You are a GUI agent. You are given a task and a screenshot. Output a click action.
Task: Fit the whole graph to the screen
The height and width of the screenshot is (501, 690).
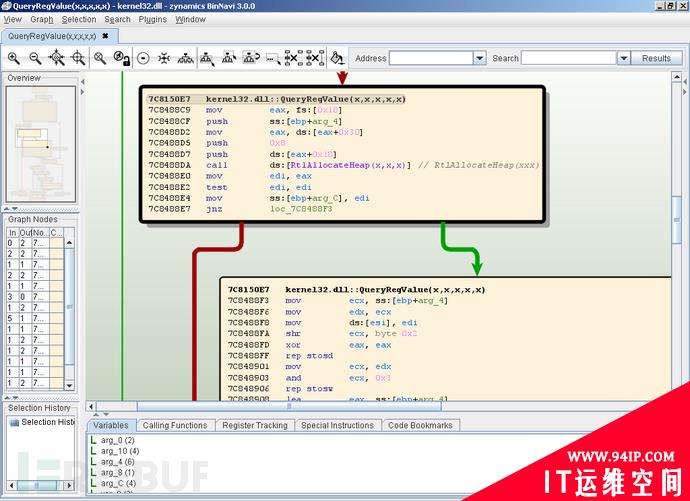click(x=57, y=58)
